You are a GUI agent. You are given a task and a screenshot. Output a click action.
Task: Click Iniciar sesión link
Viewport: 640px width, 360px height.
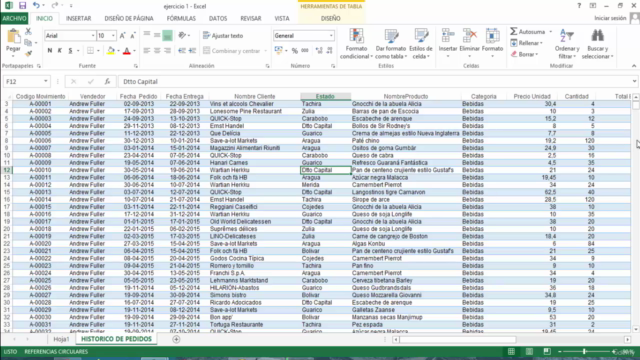click(x=610, y=18)
